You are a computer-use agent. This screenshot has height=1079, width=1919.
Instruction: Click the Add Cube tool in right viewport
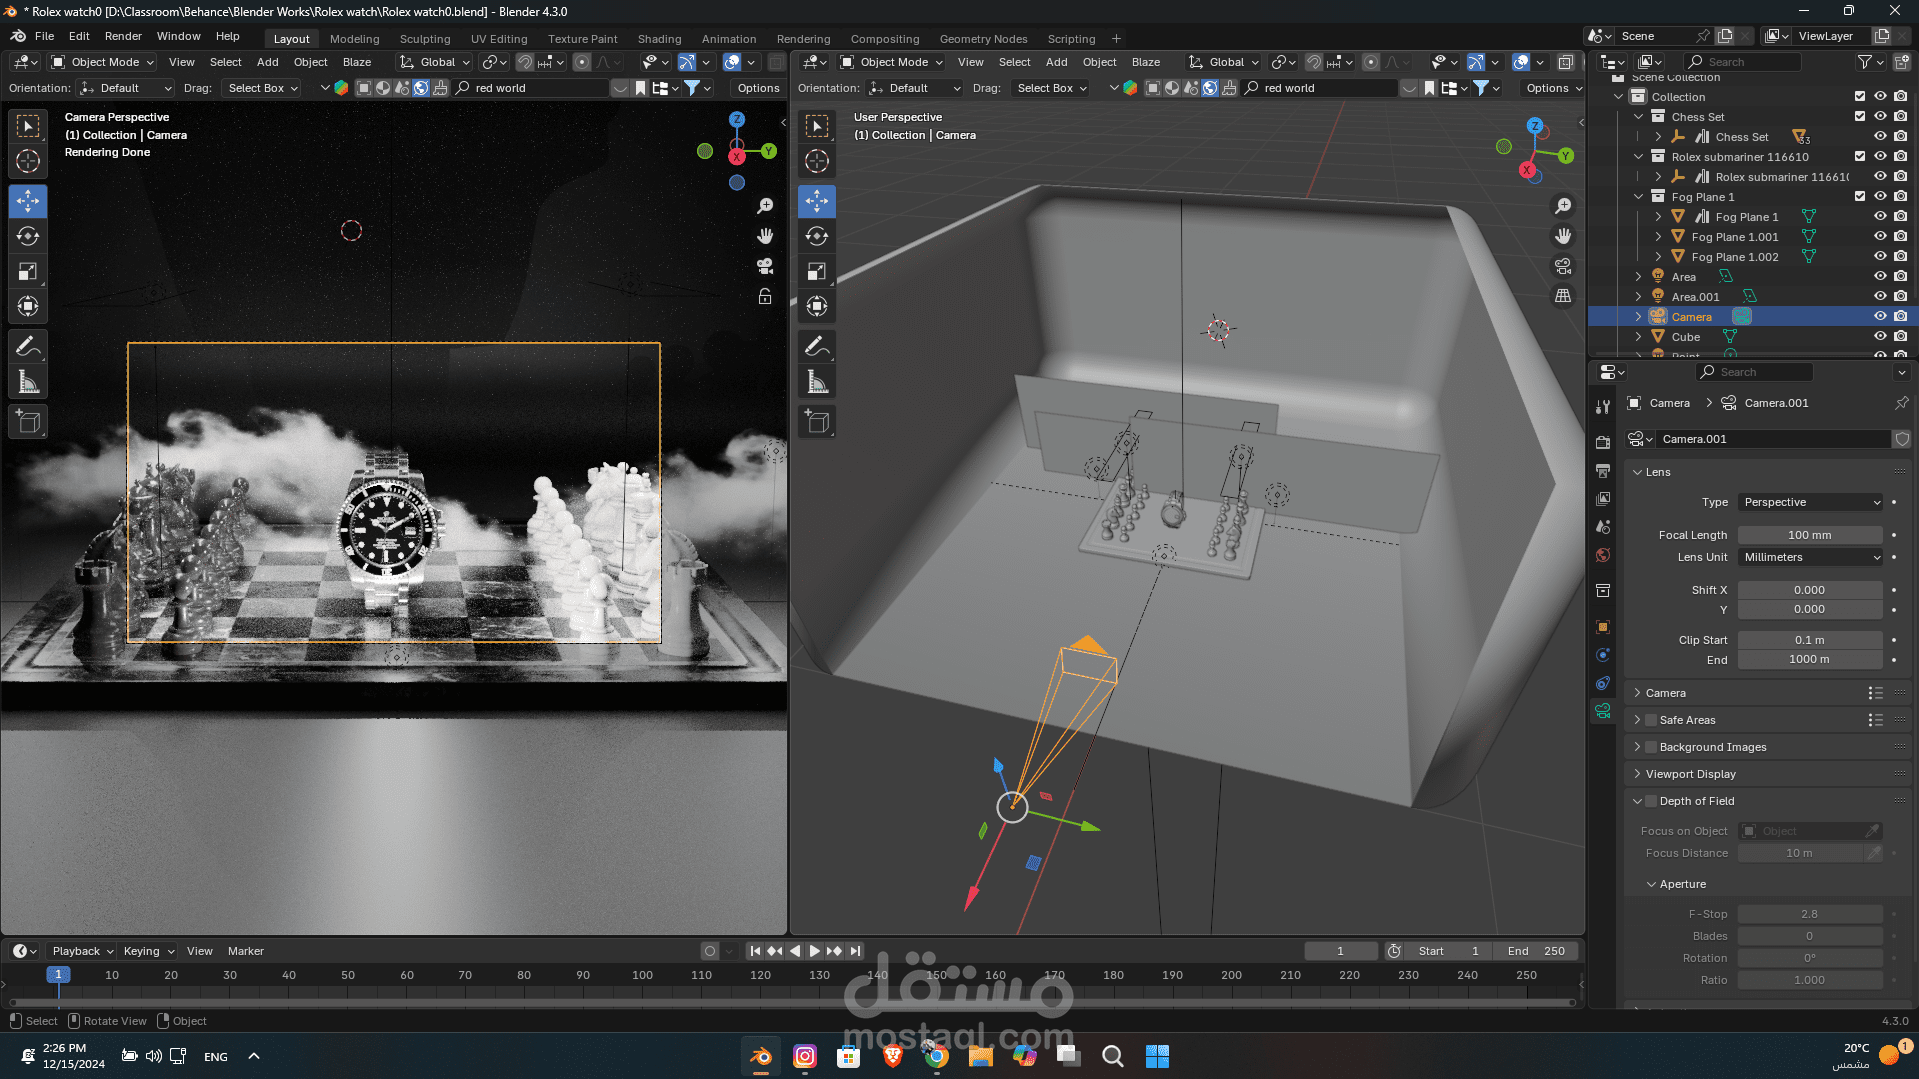click(x=817, y=422)
